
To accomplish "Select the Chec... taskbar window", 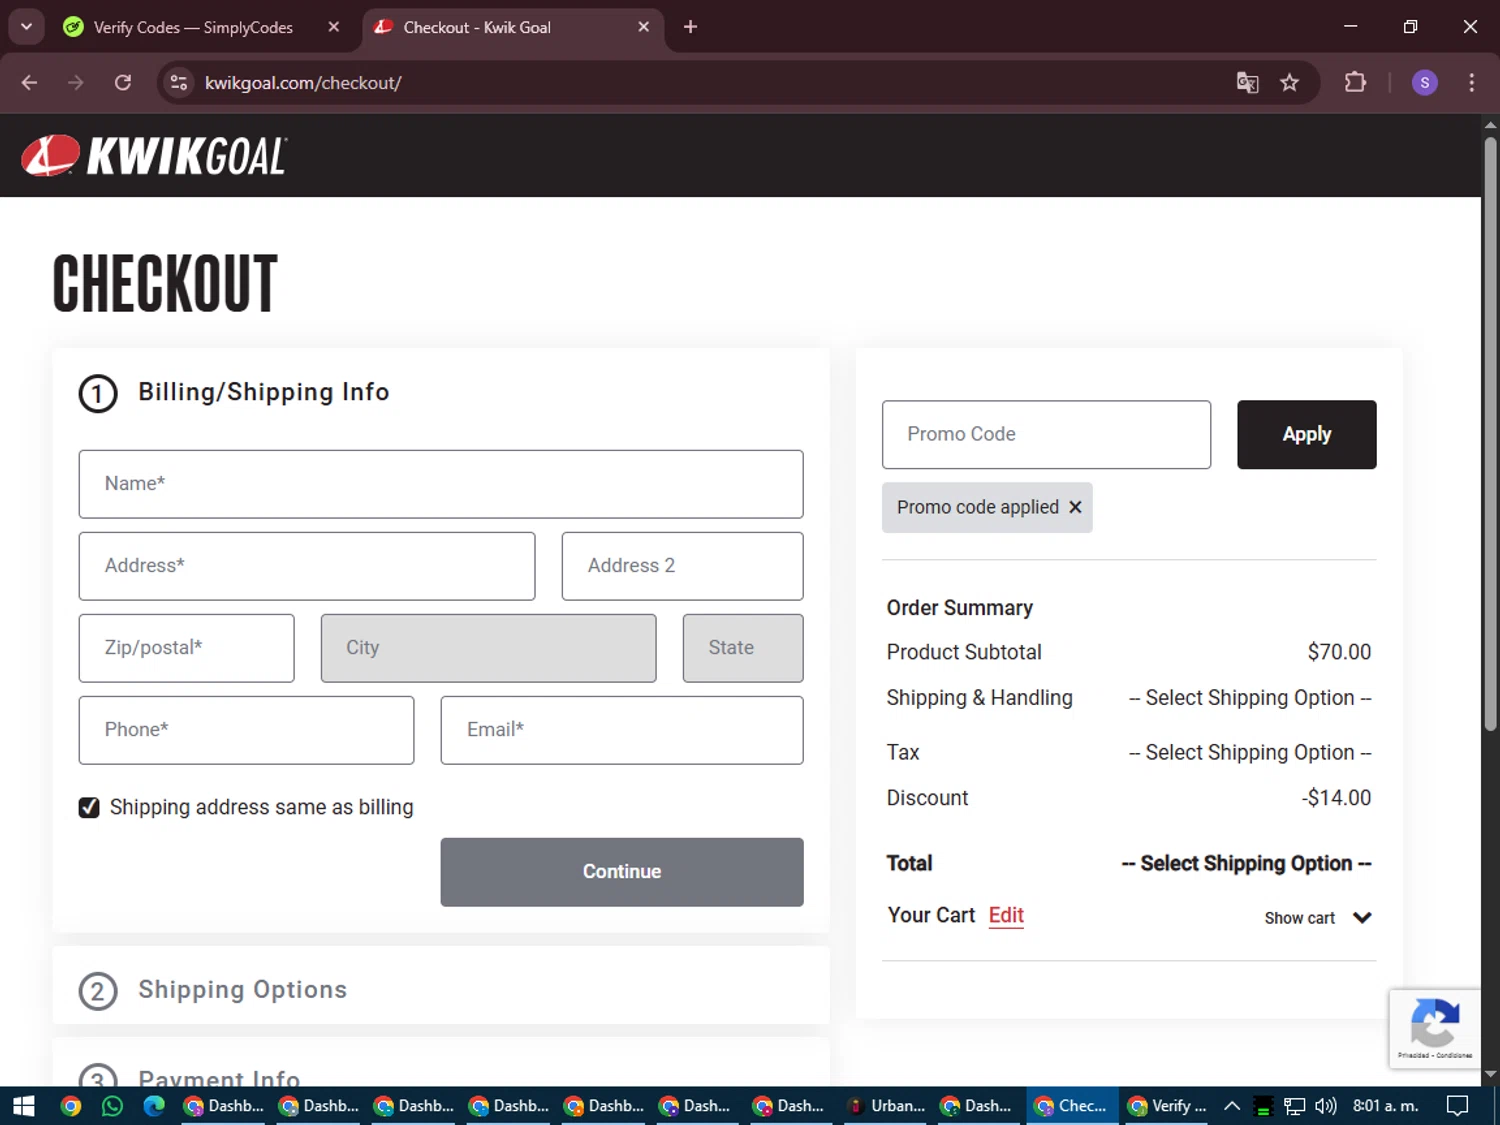I will [x=1072, y=1106].
